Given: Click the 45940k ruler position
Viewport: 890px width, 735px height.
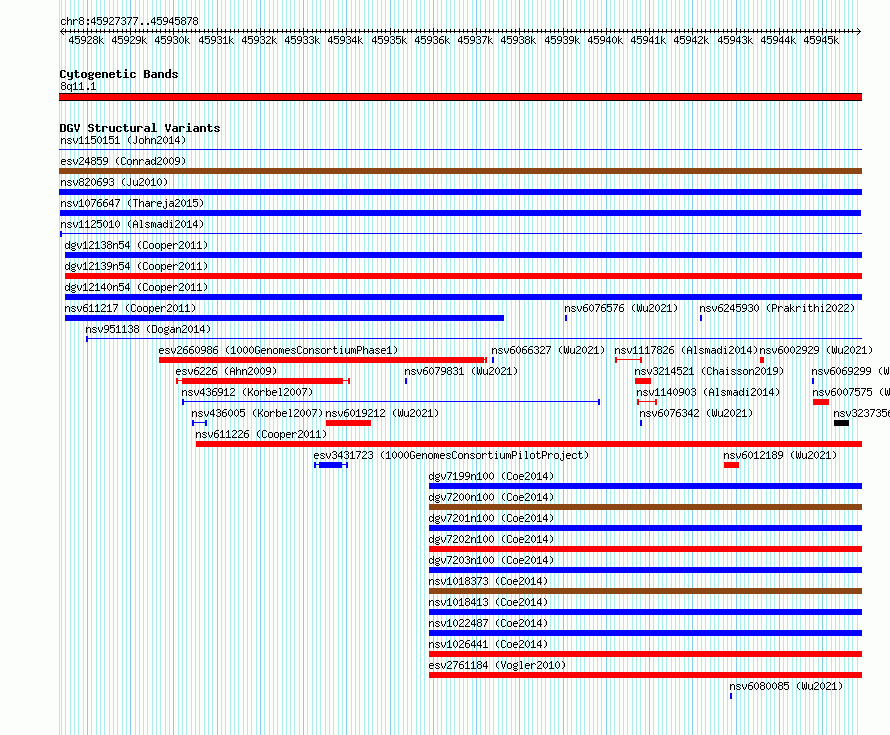Looking at the screenshot, I should coord(605,40).
